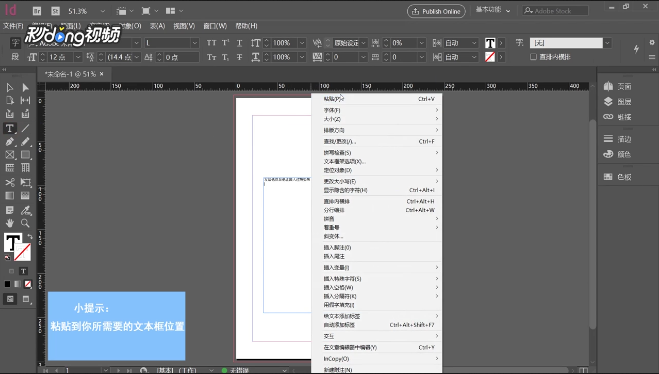Select the Eyedropper tool
This screenshot has width=659, height=374.
tap(25, 210)
